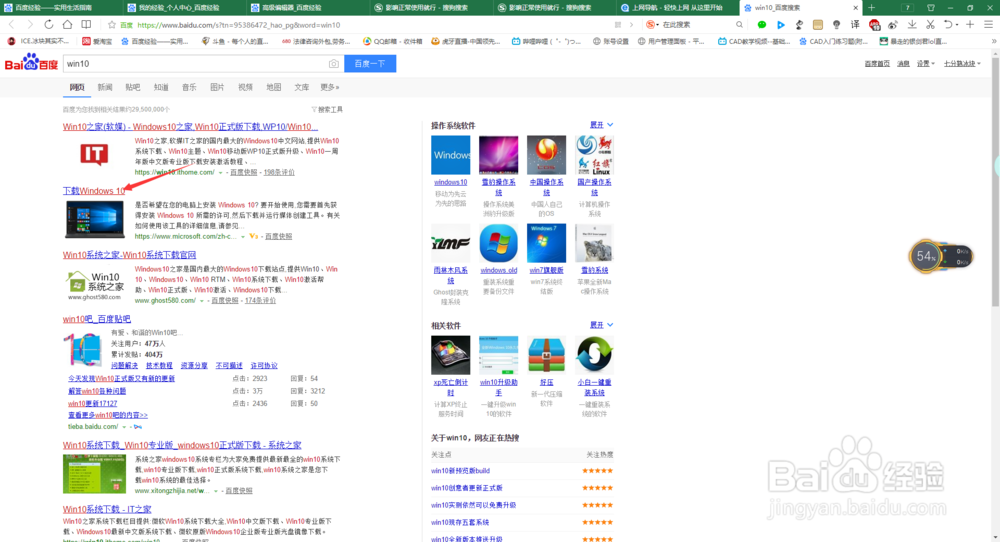Expand 展开 next to 操作系统软件
1000x542 pixels.
click(601, 125)
